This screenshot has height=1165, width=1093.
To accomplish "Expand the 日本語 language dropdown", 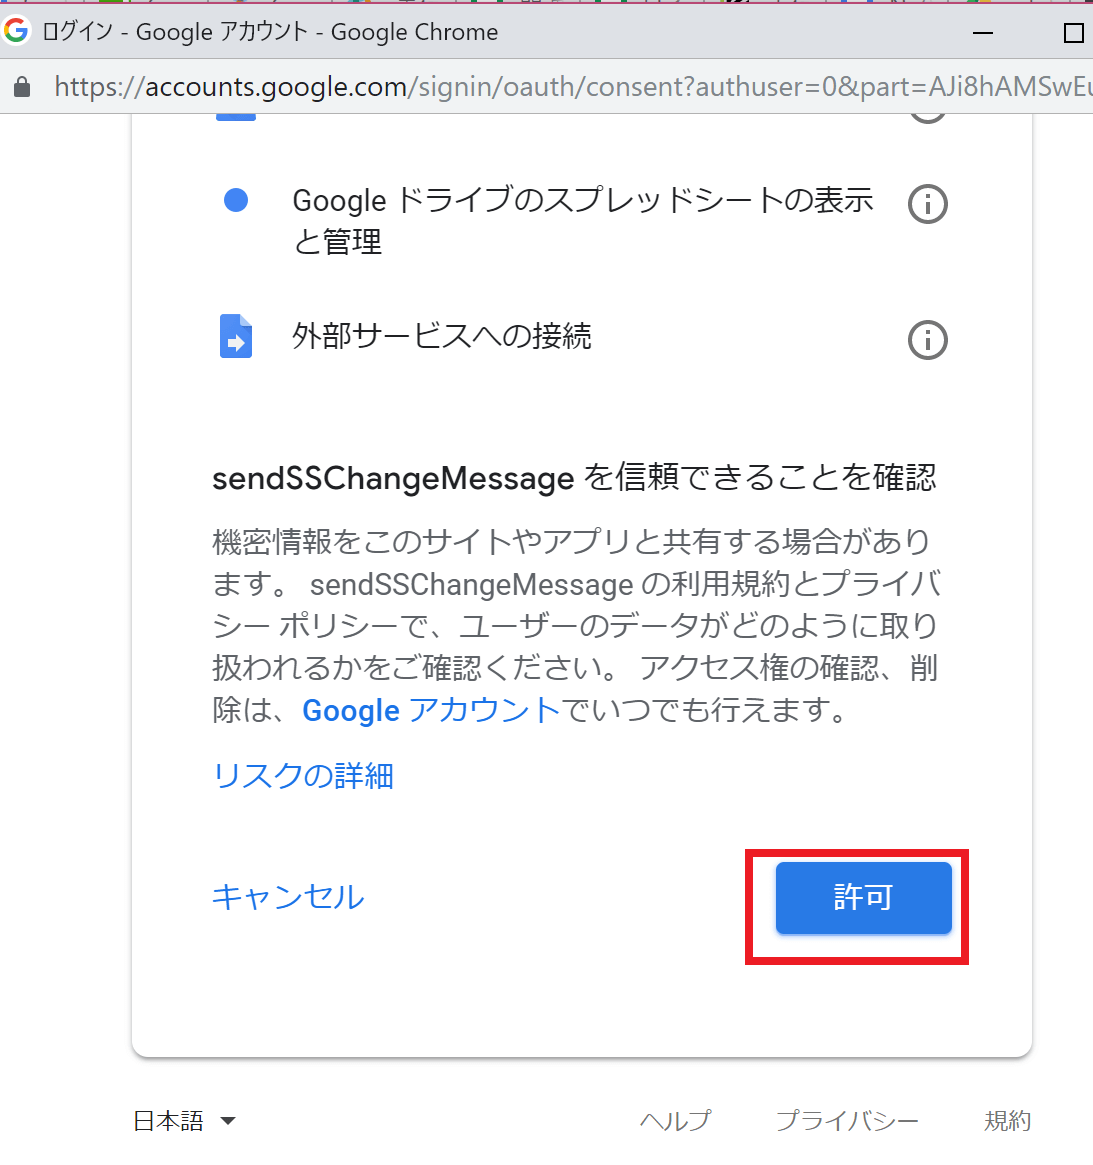I will pyautogui.click(x=185, y=1121).
